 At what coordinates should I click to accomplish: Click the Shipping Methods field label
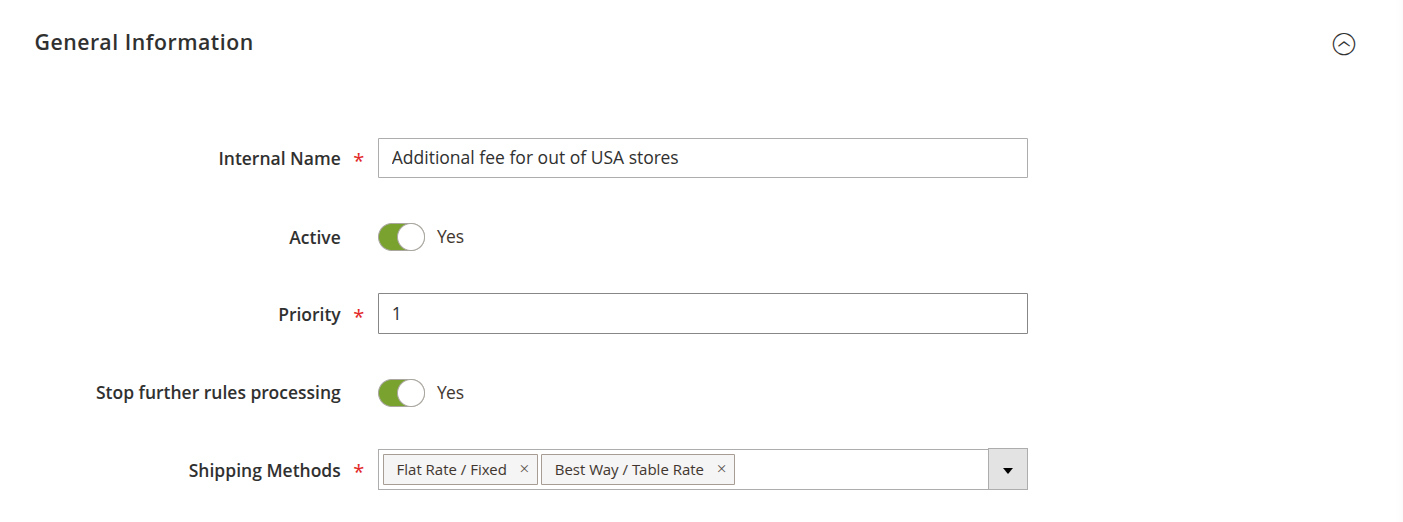click(264, 471)
